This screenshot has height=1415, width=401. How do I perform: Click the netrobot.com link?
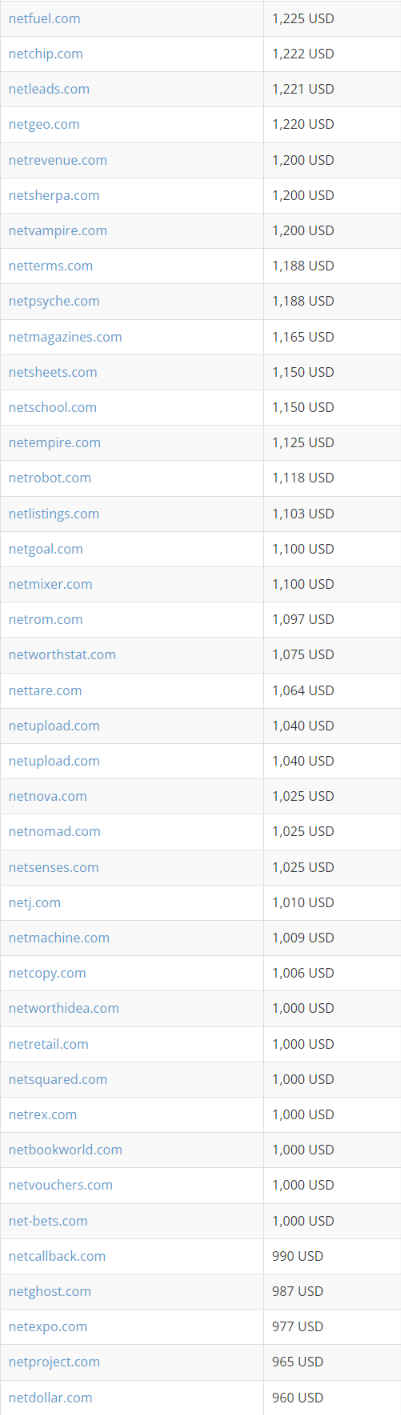click(x=50, y=478)
